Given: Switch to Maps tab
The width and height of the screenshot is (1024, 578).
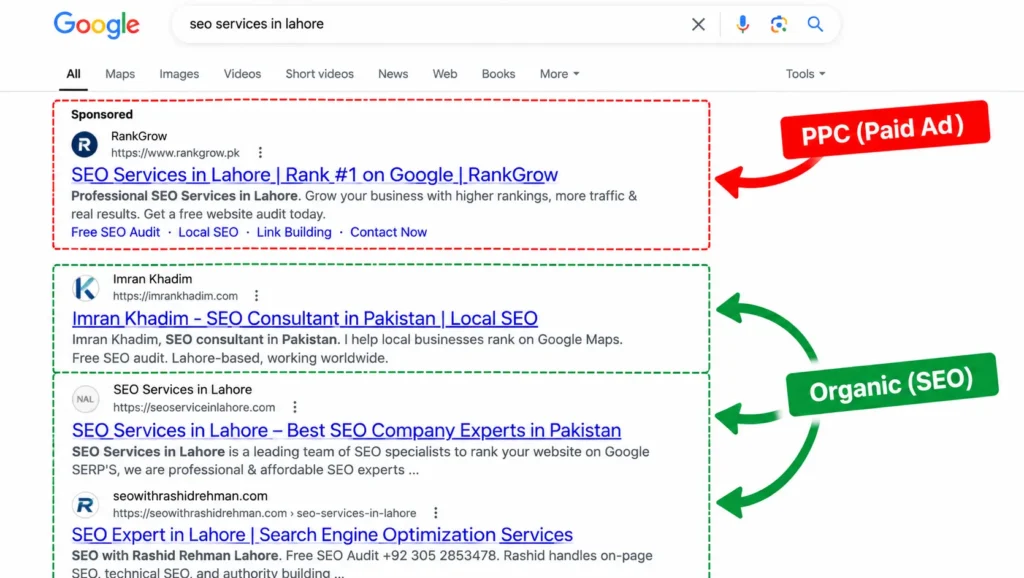Looking at the screenshot, I should pos(120,74).
